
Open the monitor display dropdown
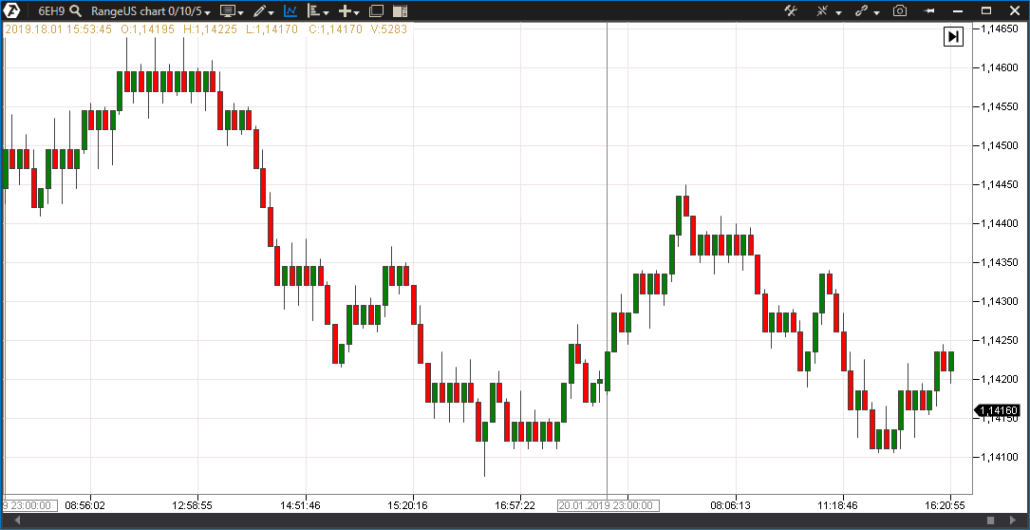click(x=231, y=11)
